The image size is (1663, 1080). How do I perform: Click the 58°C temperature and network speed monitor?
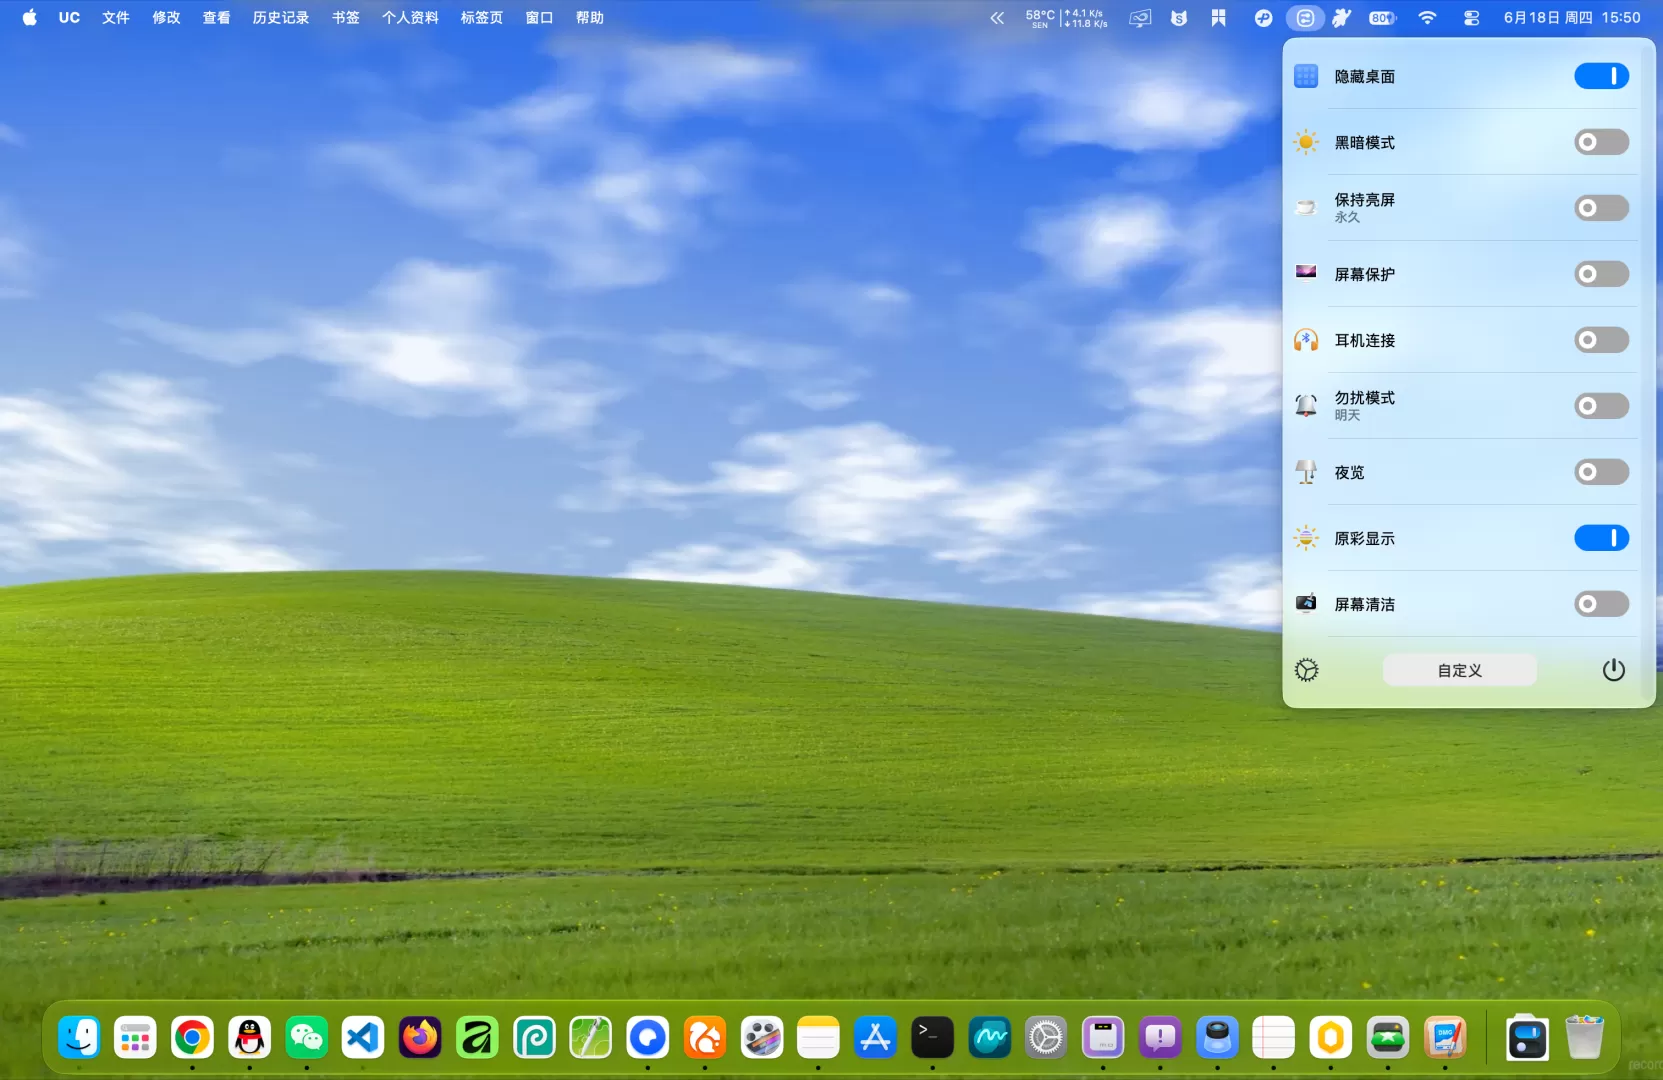(1066, 17)
